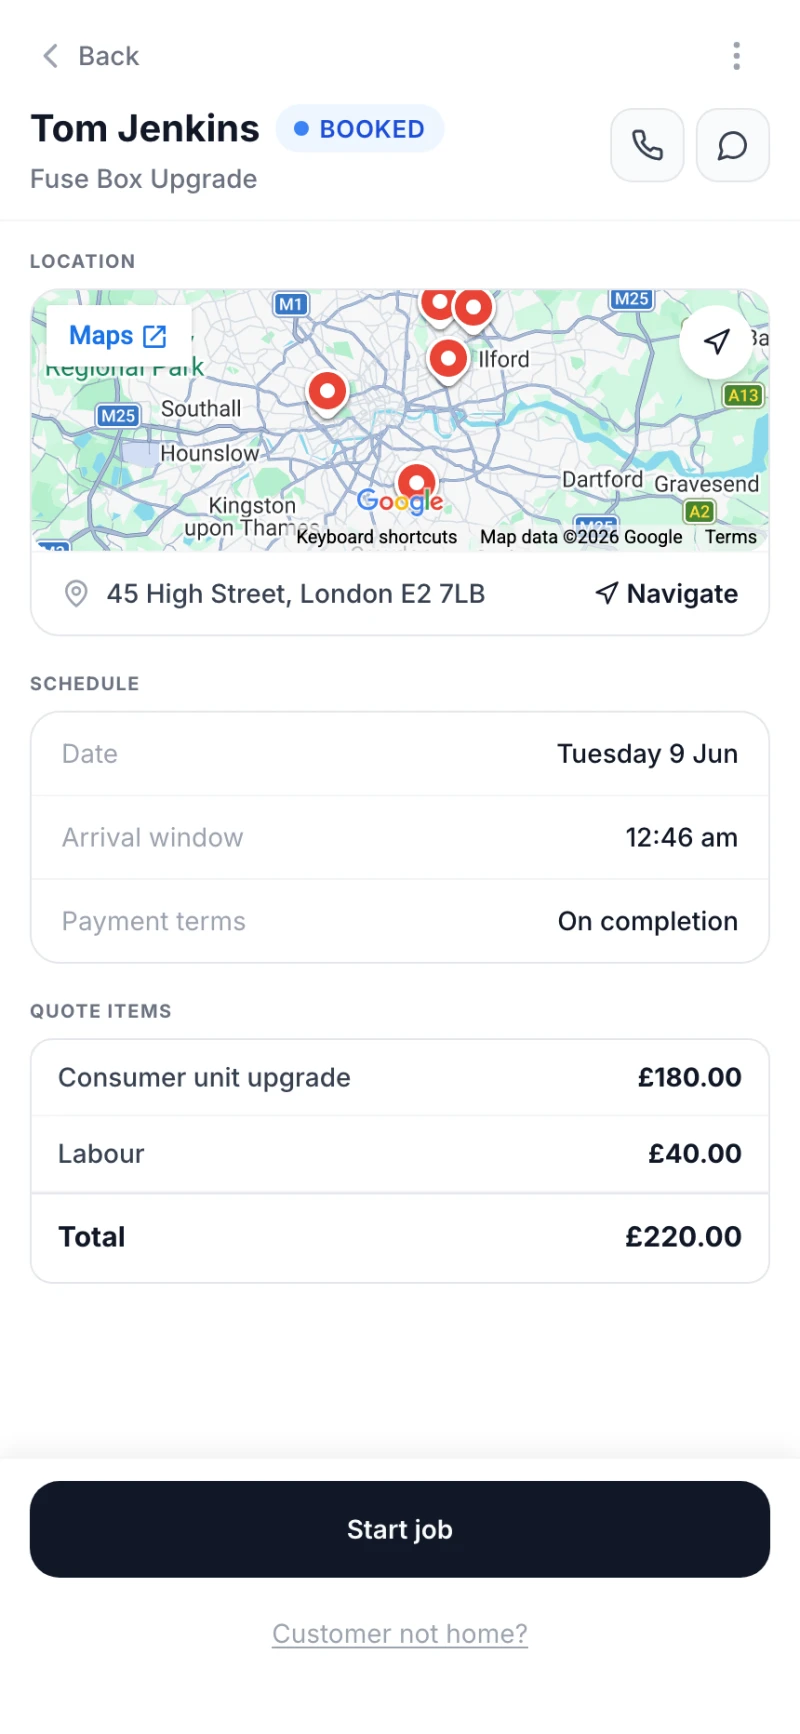Open map Keyboard shortcuts
Viewport: 800px width, 1734px height.
pyautogui.click(x=377, y=537)
